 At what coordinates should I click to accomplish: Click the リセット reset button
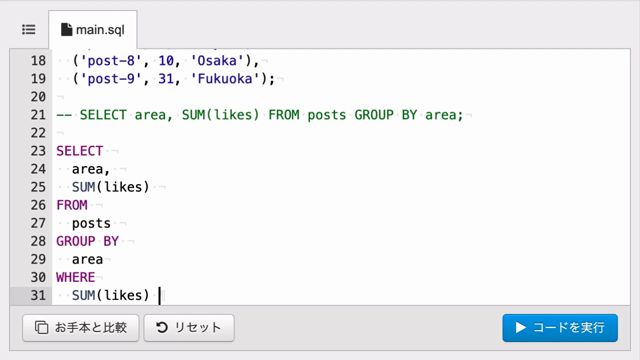pyautogui.click(x=189, y=327)
